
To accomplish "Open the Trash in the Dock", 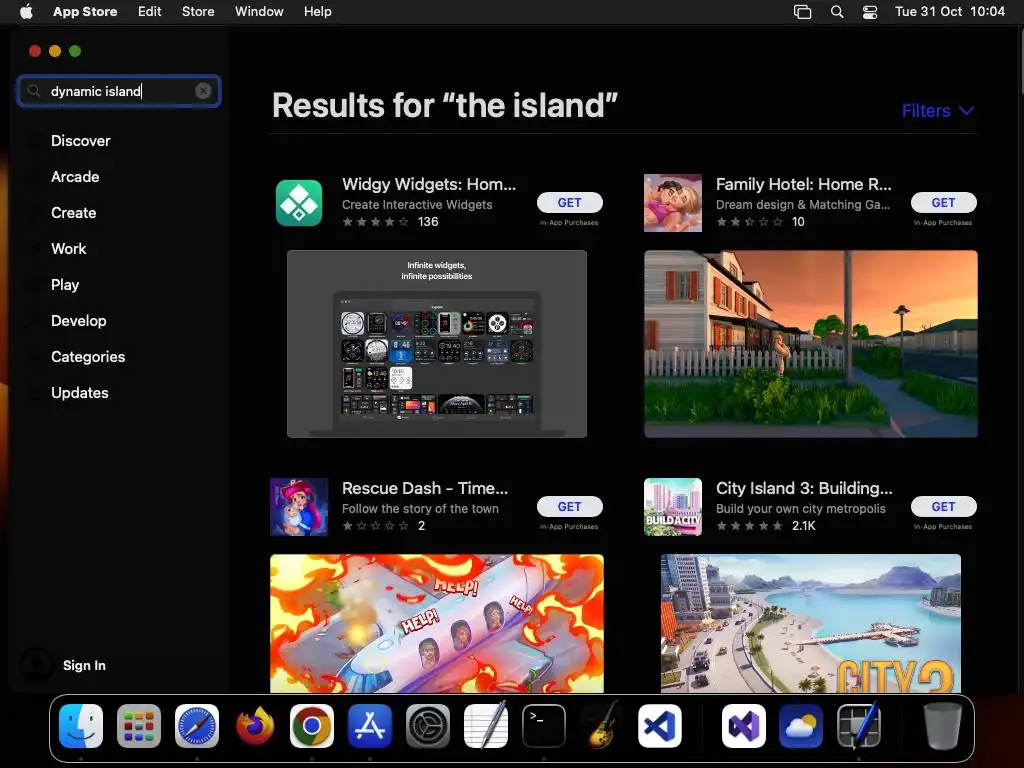I will pos(942,726).
